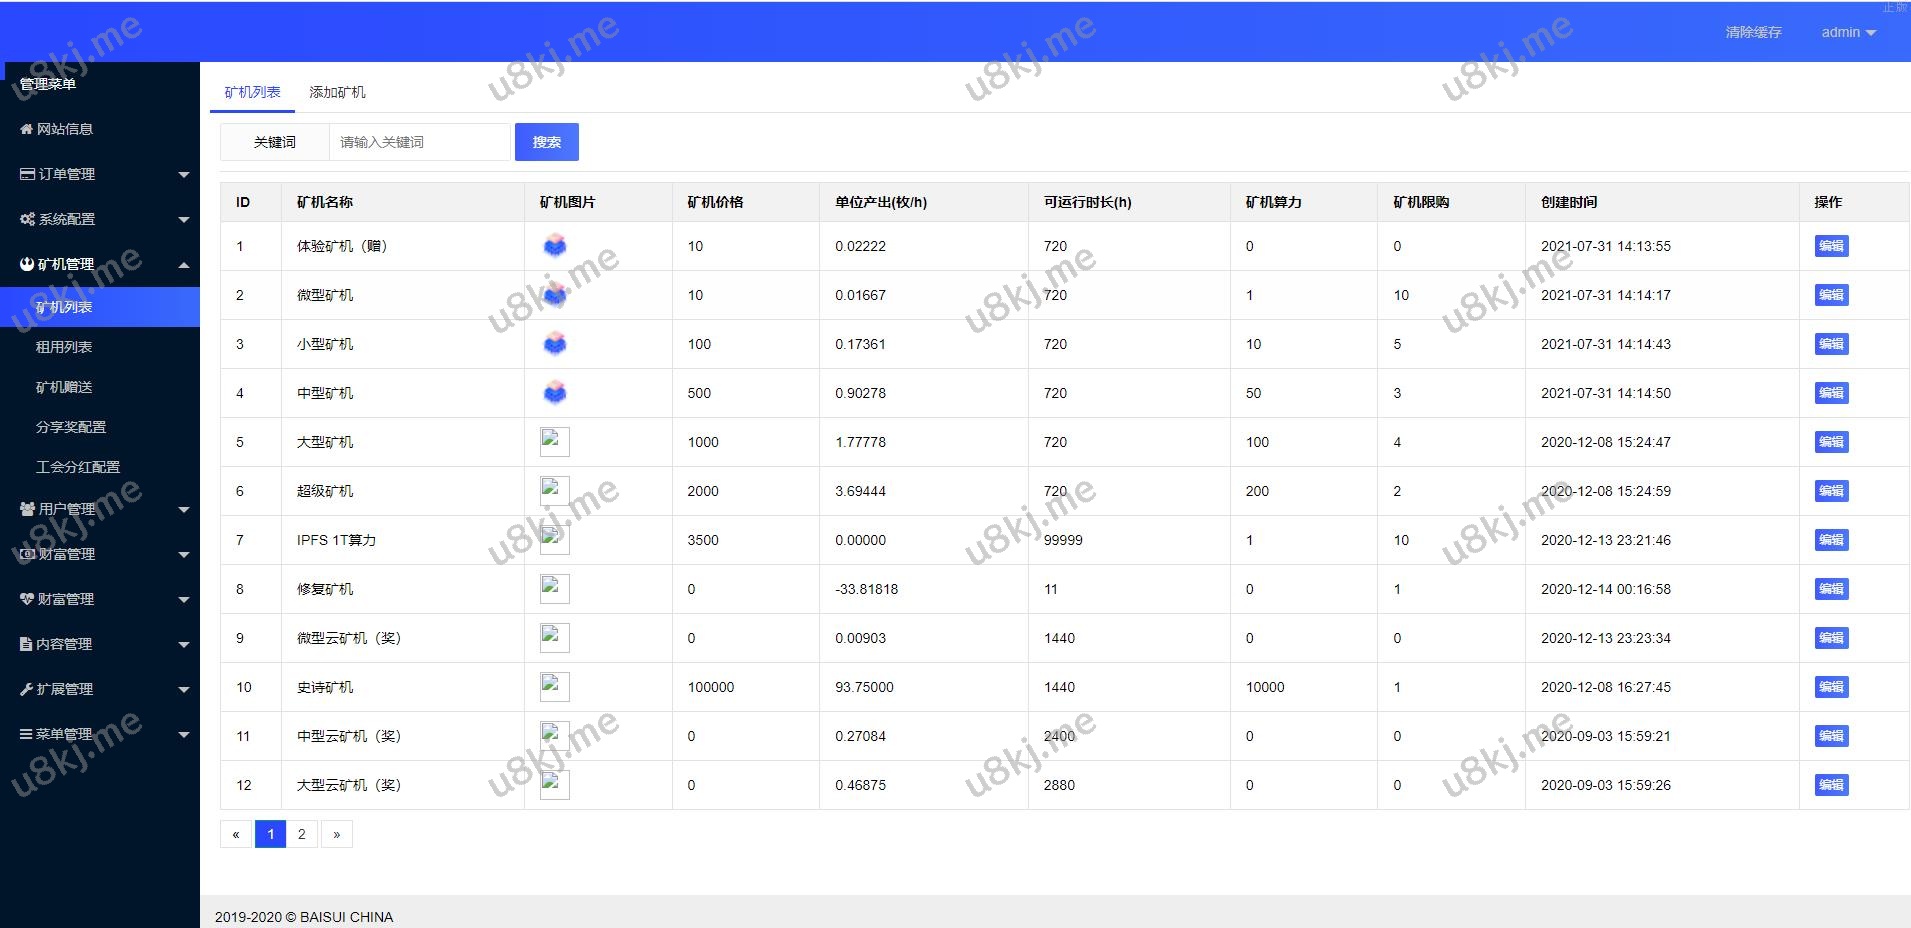Click the document icon beside 内容管理
The height and width of the screenshot is (928, 1911).
click(x=27, y=644)
